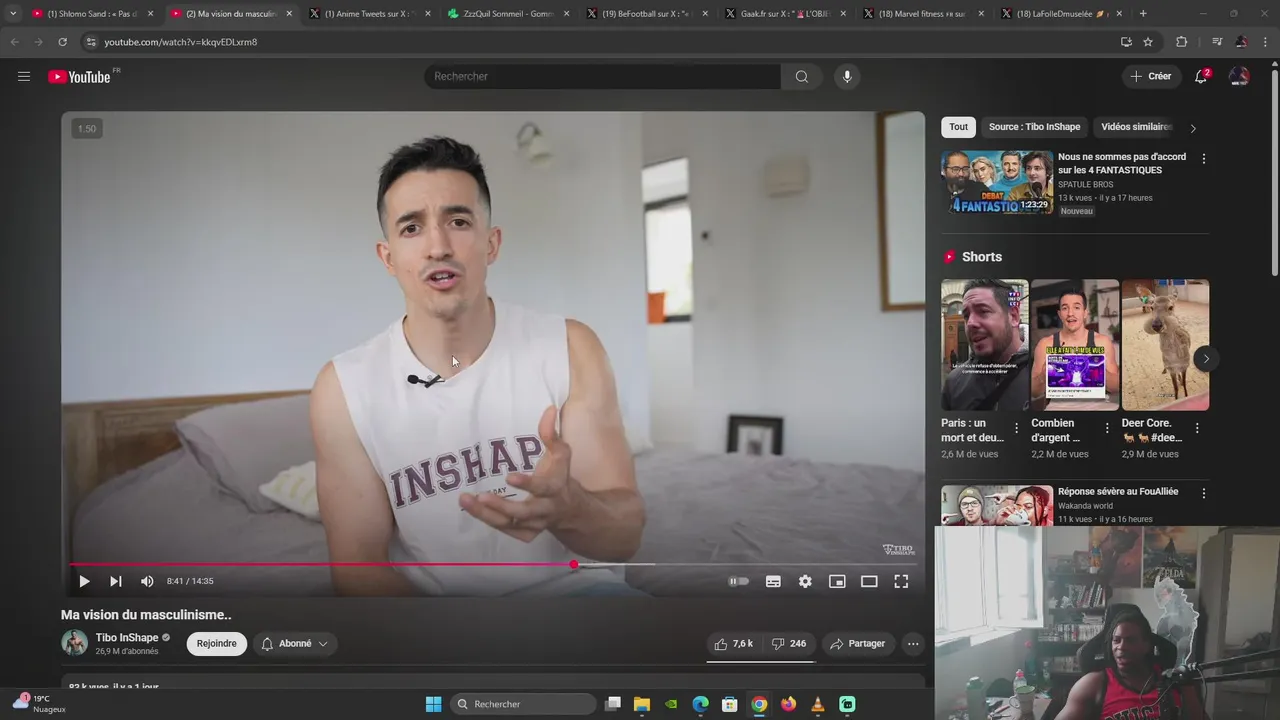The width and height of the screenshot is (1280, 720).
Task: Reload the page
Action: click(62, 42)
